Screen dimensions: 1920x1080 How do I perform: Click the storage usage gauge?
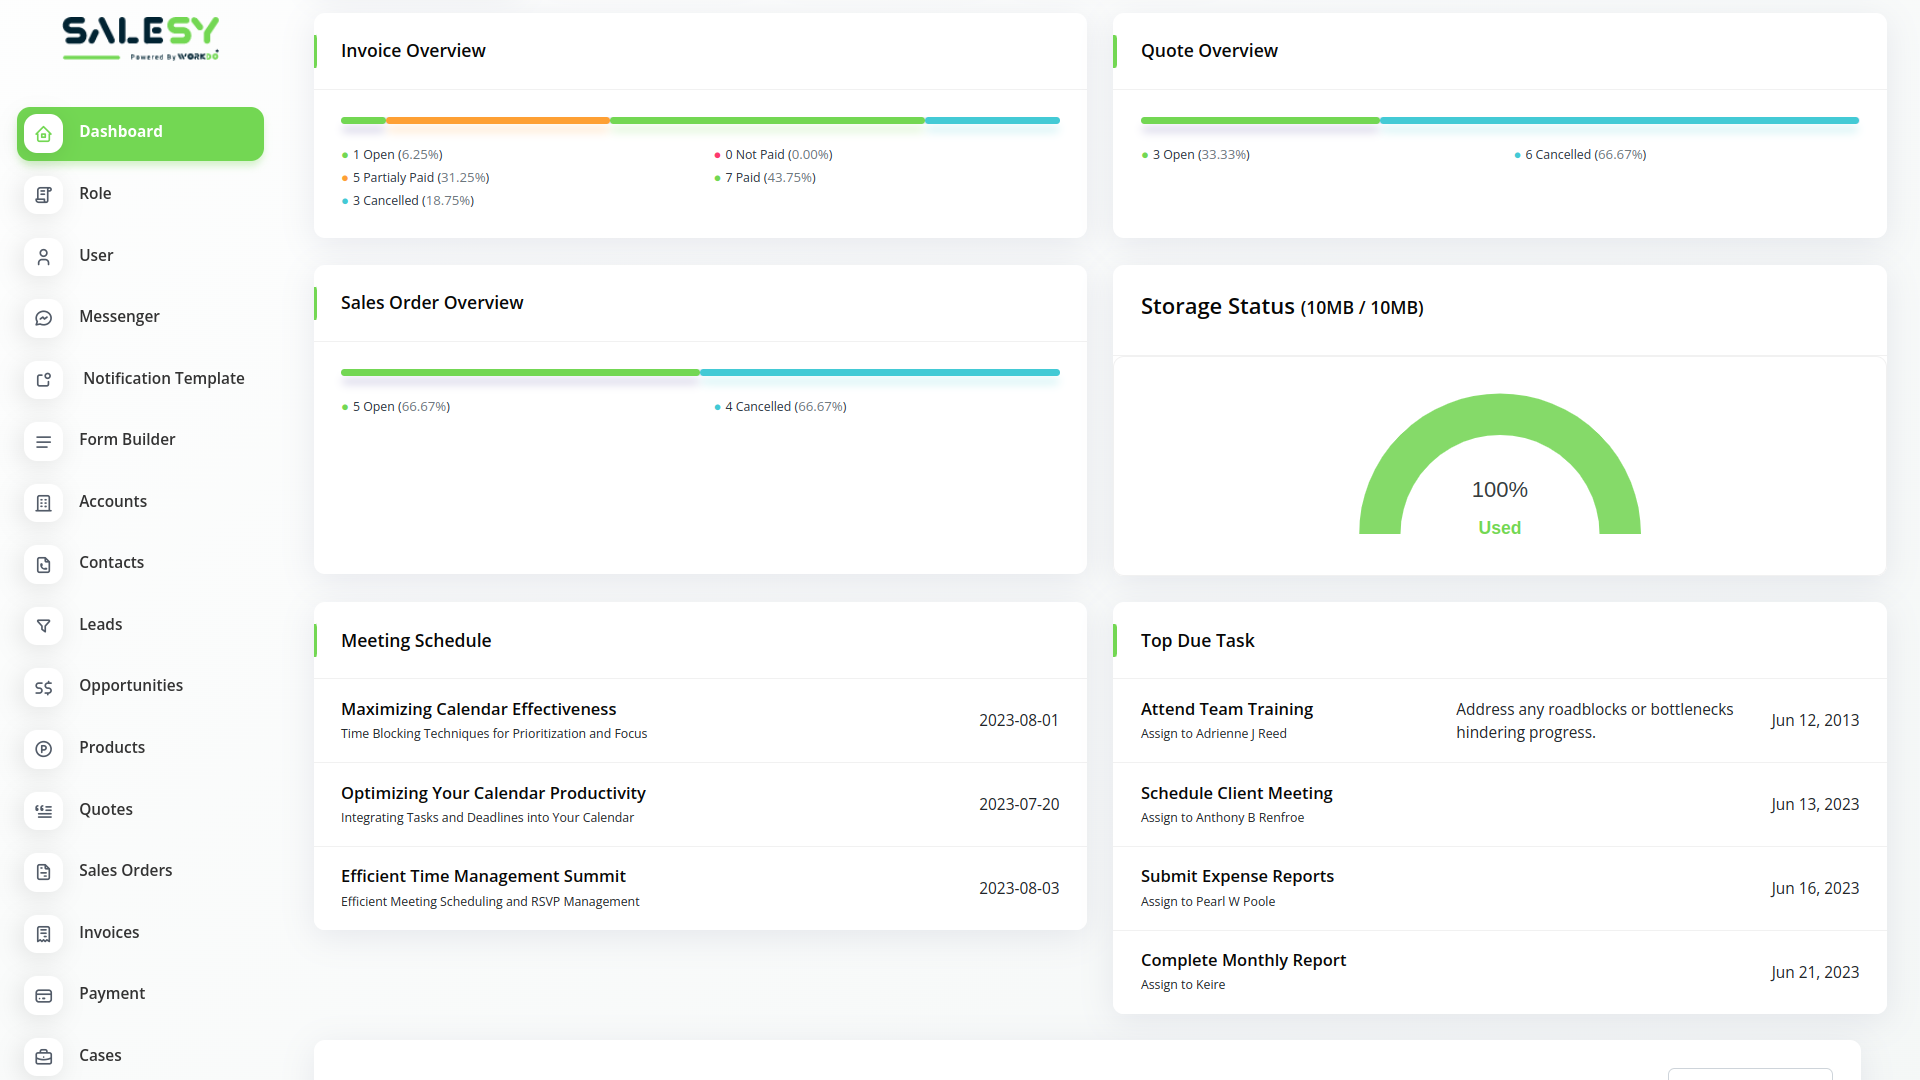(x=1499, y=465)
